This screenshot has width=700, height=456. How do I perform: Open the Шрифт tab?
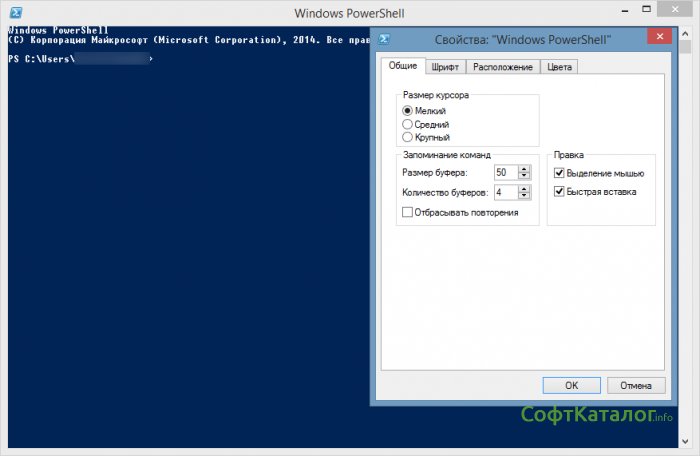point(445,67)
